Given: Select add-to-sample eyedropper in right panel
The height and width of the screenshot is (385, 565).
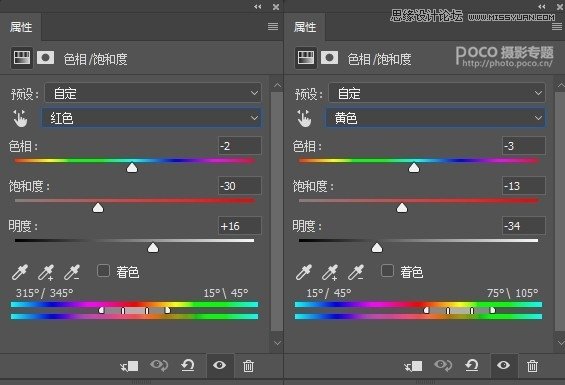Looking at the screenshot, I should pyautogui.click(x=330, y=272).
